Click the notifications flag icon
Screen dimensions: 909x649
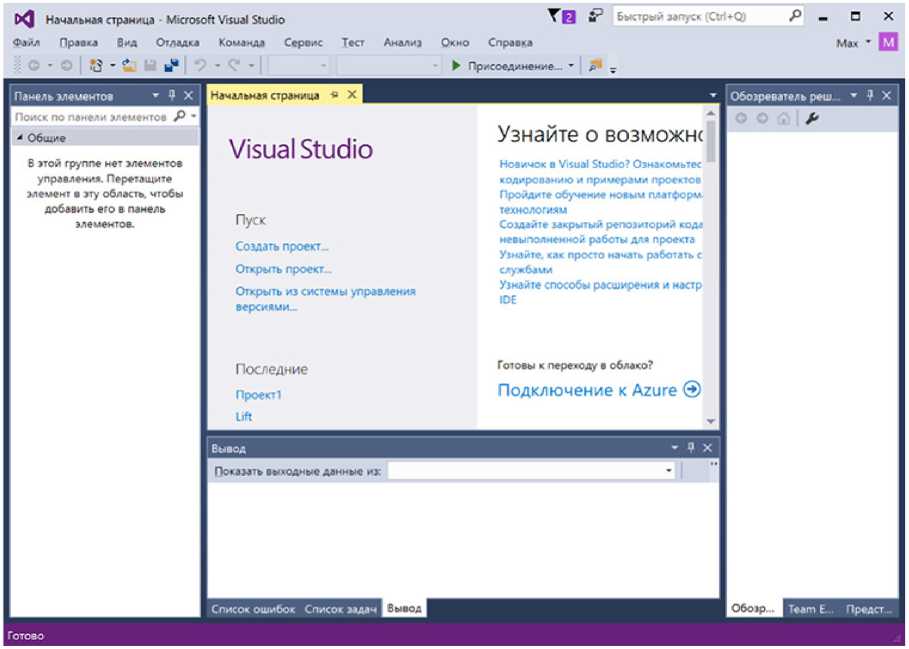[x=557, y=17]
